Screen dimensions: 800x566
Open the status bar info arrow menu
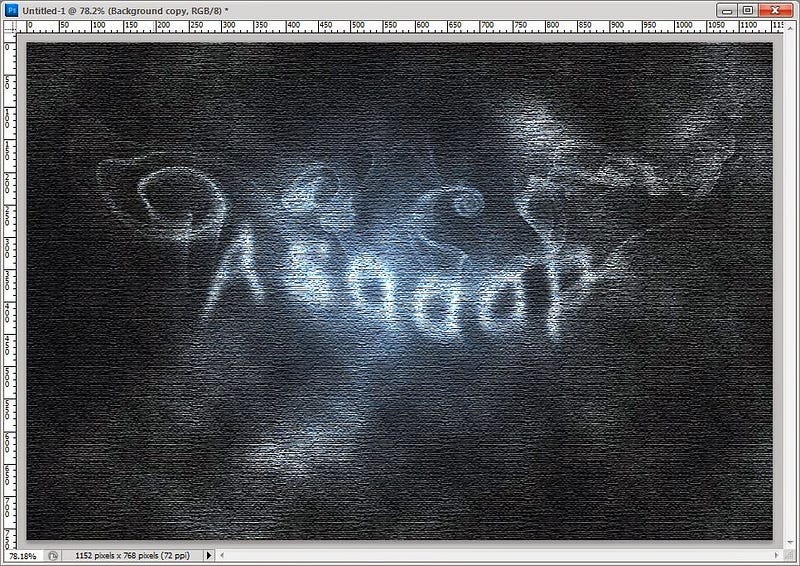pos(209,555)
